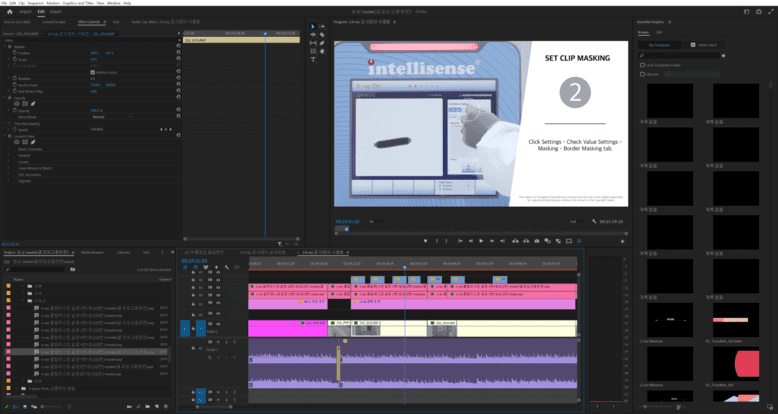This screenshot has height=414, width=778.
Task: Toggle the Motion effect fx switch
Action: (10, 46)
